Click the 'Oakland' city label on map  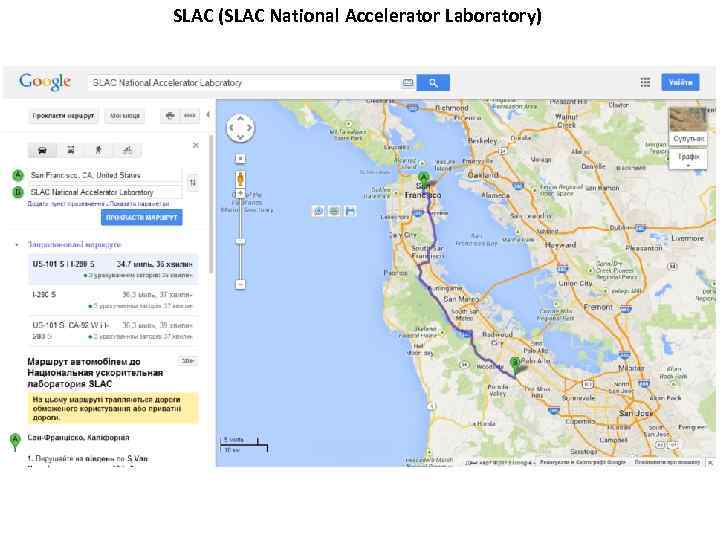pyautogui.click(x=483, y=175)
